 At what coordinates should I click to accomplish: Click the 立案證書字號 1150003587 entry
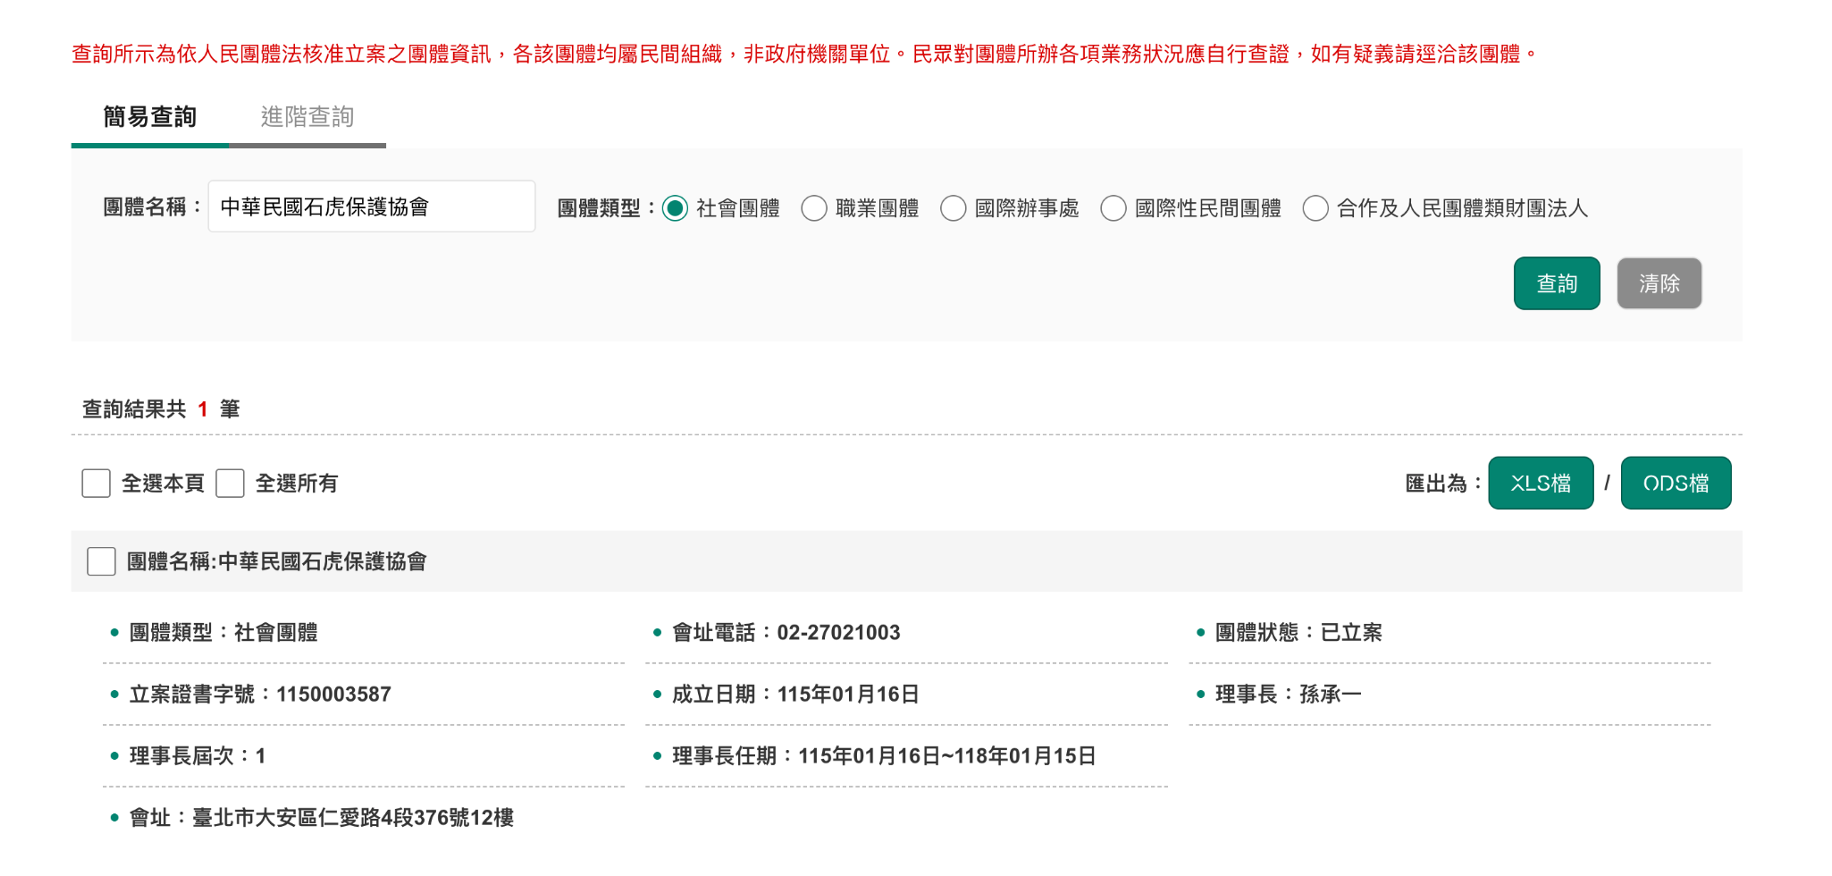333,695
